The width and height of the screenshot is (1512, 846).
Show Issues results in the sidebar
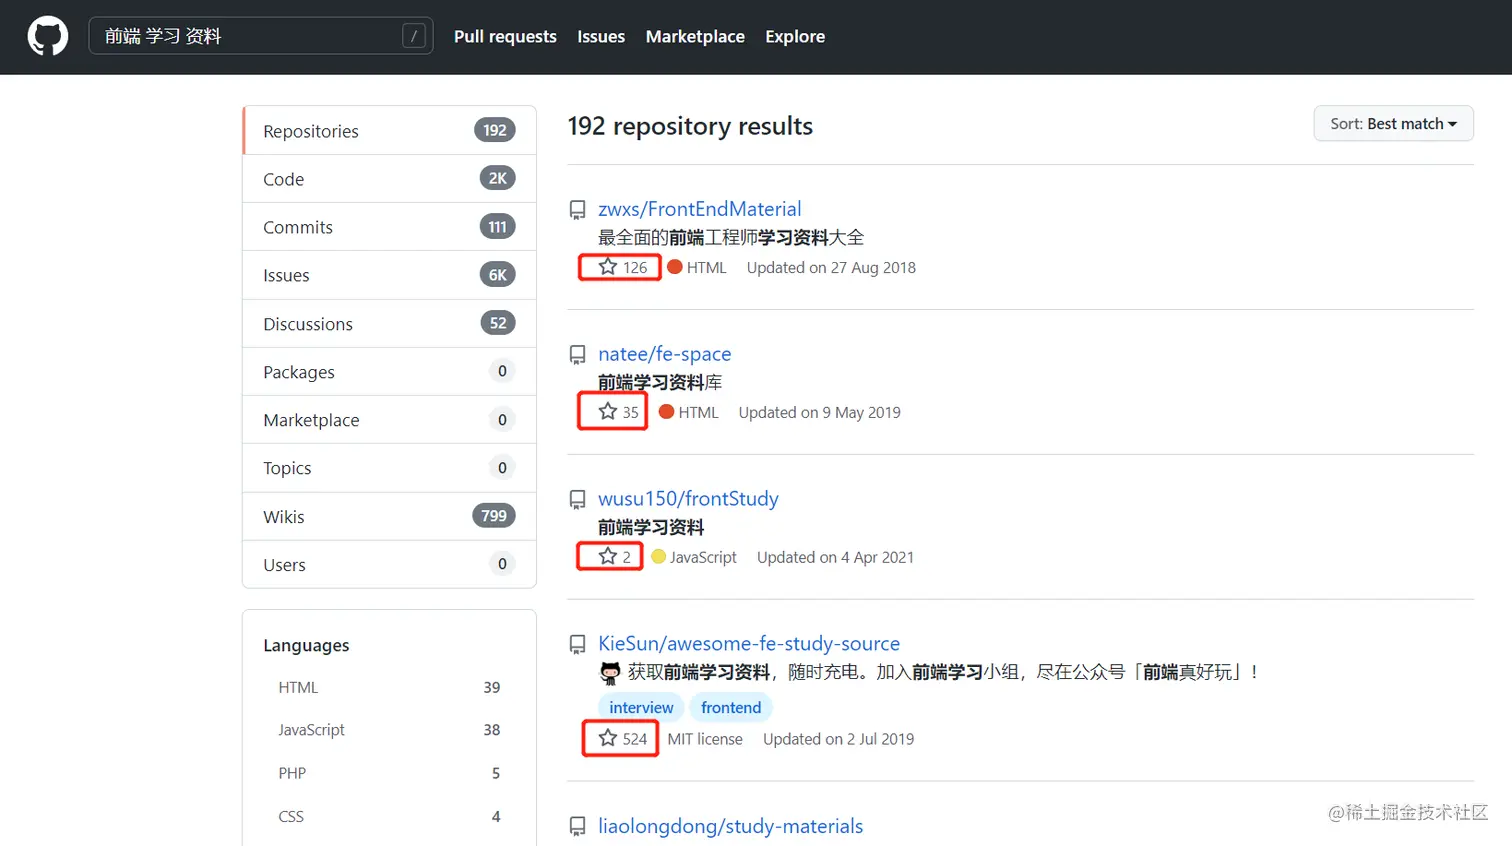pos(390,275)
